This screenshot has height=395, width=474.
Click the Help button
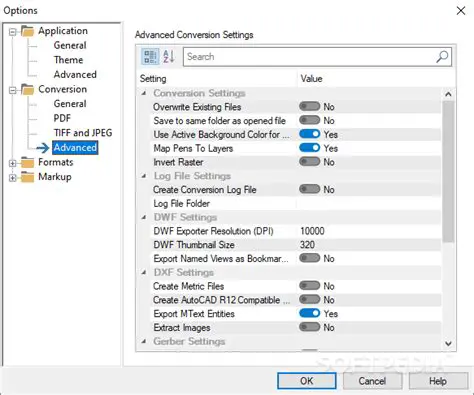pos(438,381)
